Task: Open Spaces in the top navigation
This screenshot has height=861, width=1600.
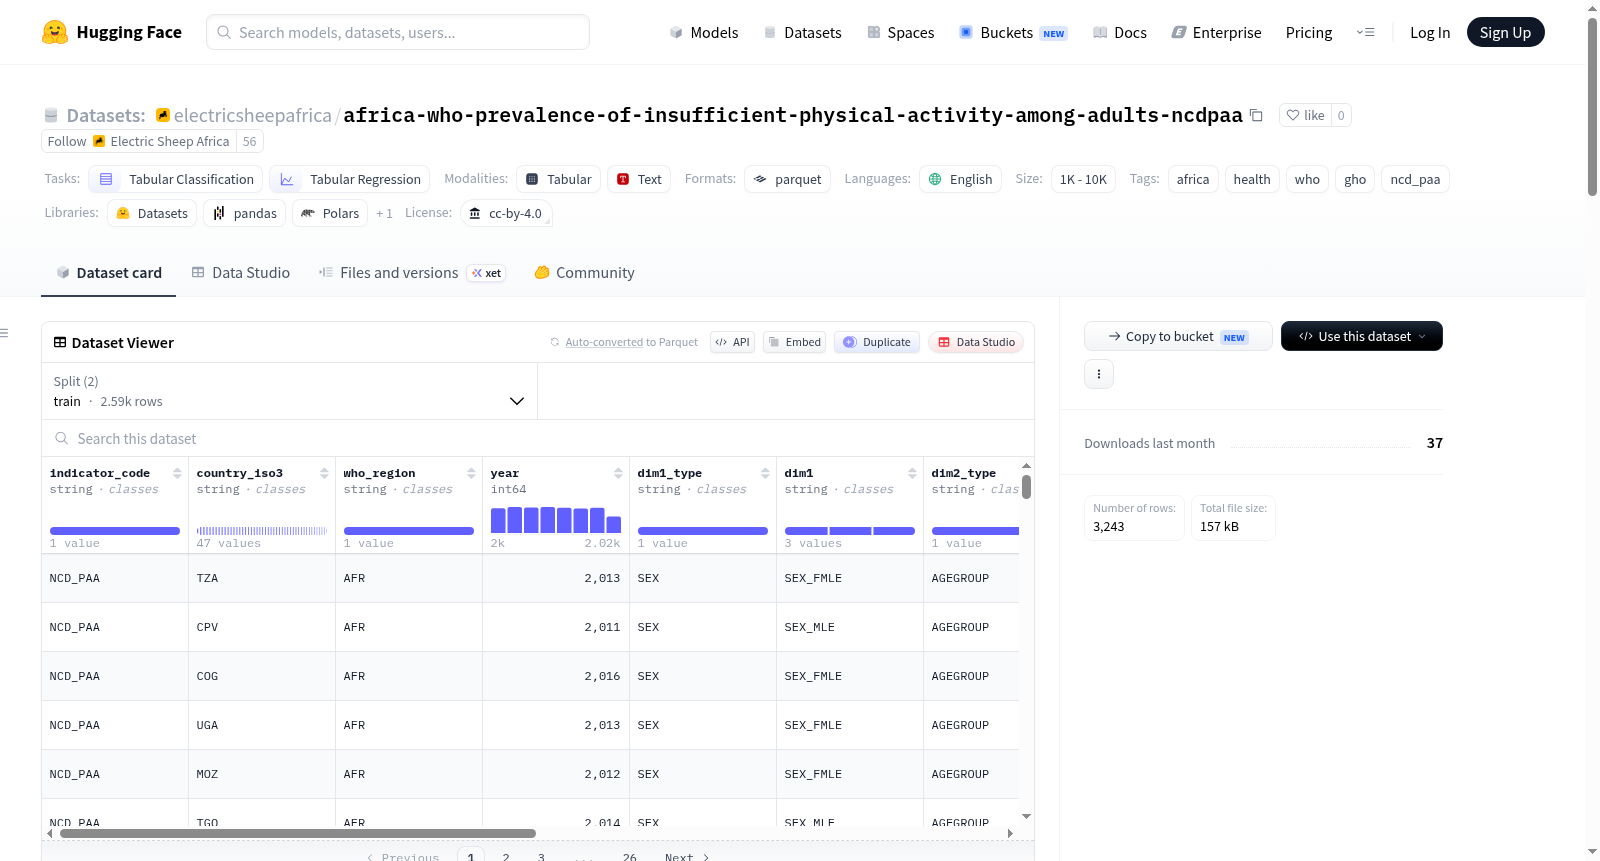Action: coord(900,32)
